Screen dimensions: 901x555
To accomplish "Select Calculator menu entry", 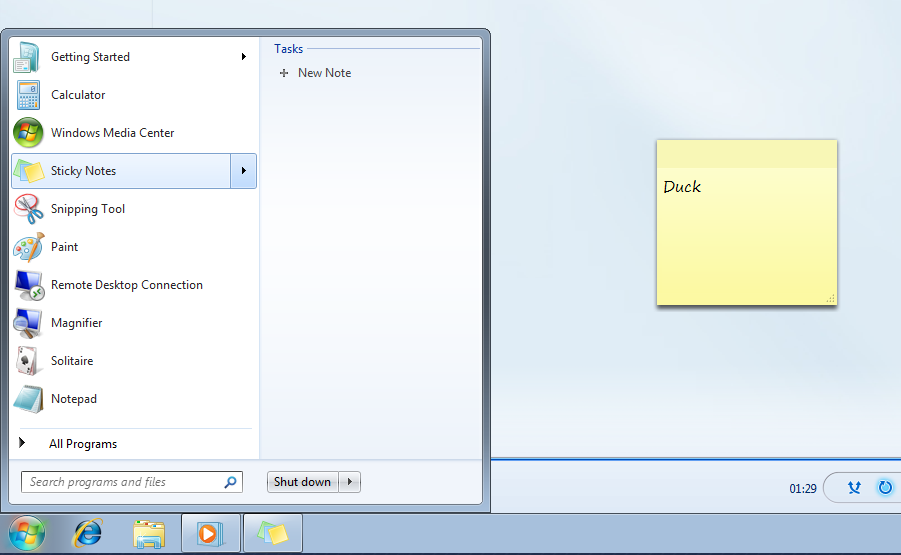I will point(134,95).
